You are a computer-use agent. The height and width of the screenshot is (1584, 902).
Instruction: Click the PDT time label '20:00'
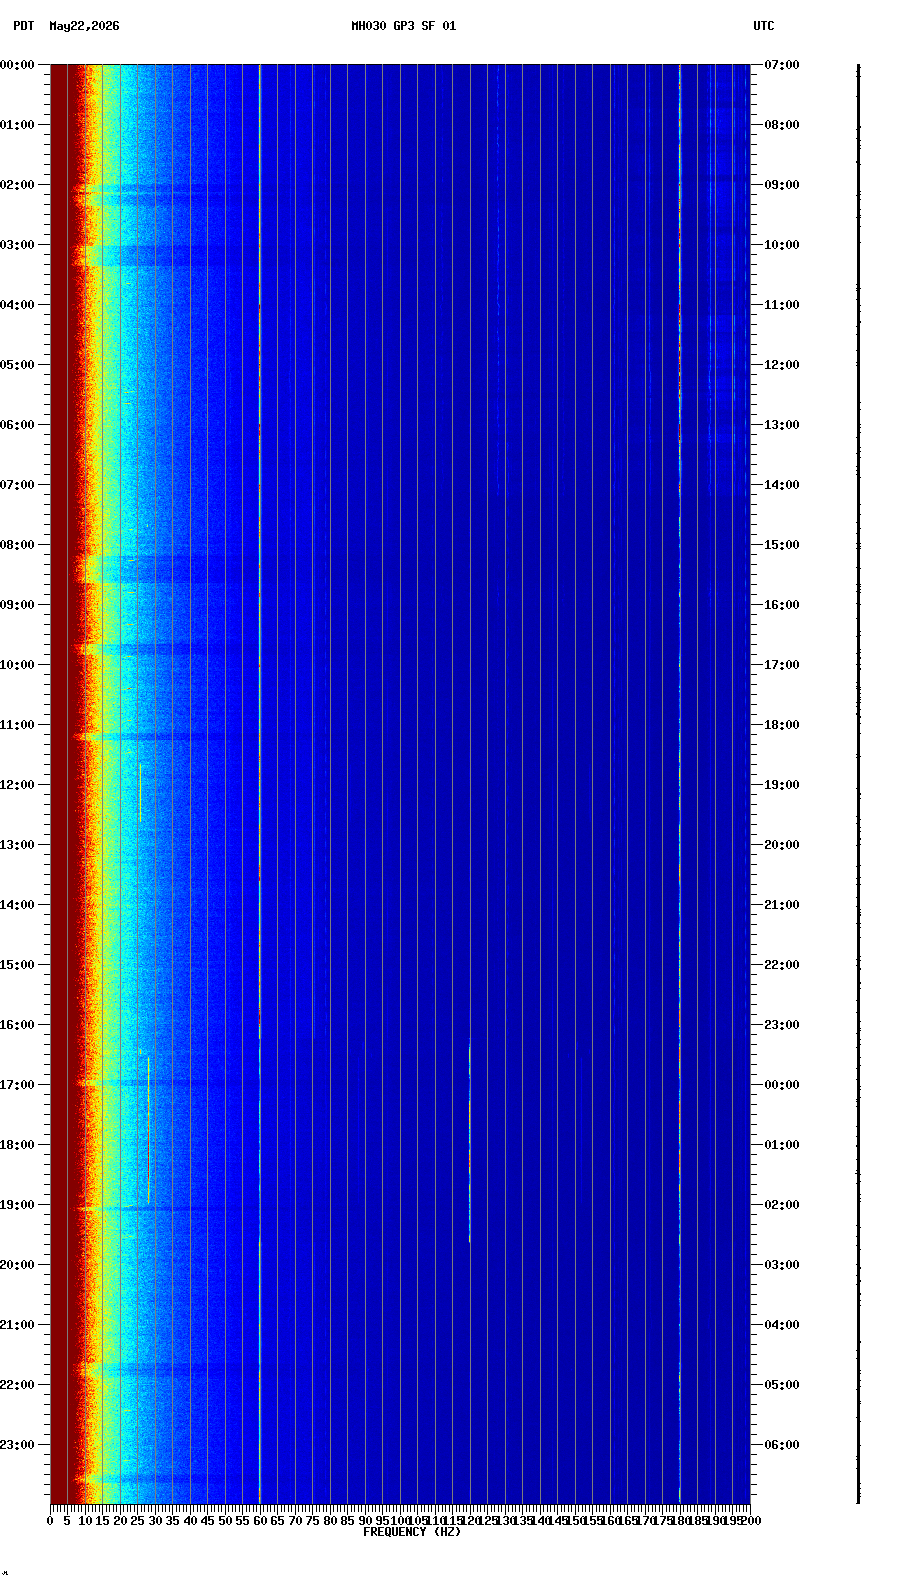click(17, 1265)
